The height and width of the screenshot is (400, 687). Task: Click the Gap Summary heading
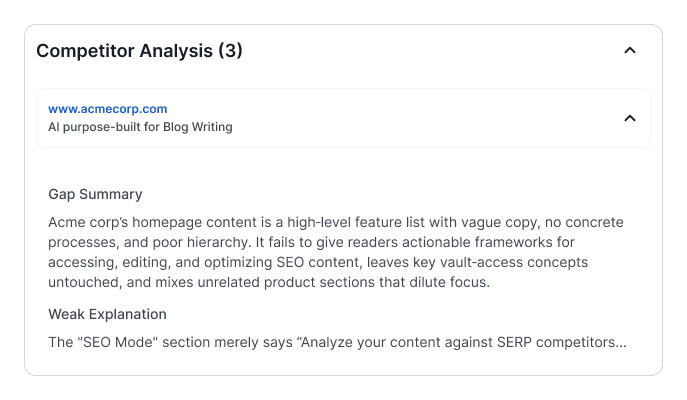(x=95, y=194)
